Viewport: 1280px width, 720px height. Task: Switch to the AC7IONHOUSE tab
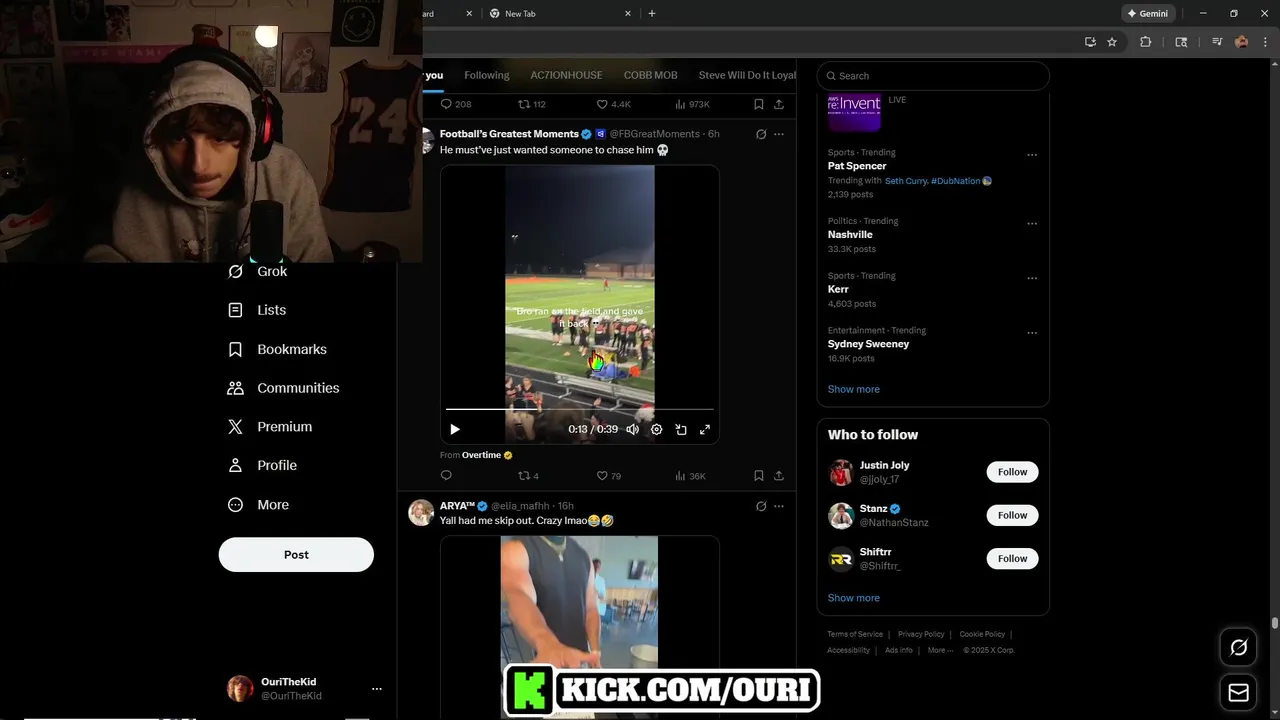(566, 75)
